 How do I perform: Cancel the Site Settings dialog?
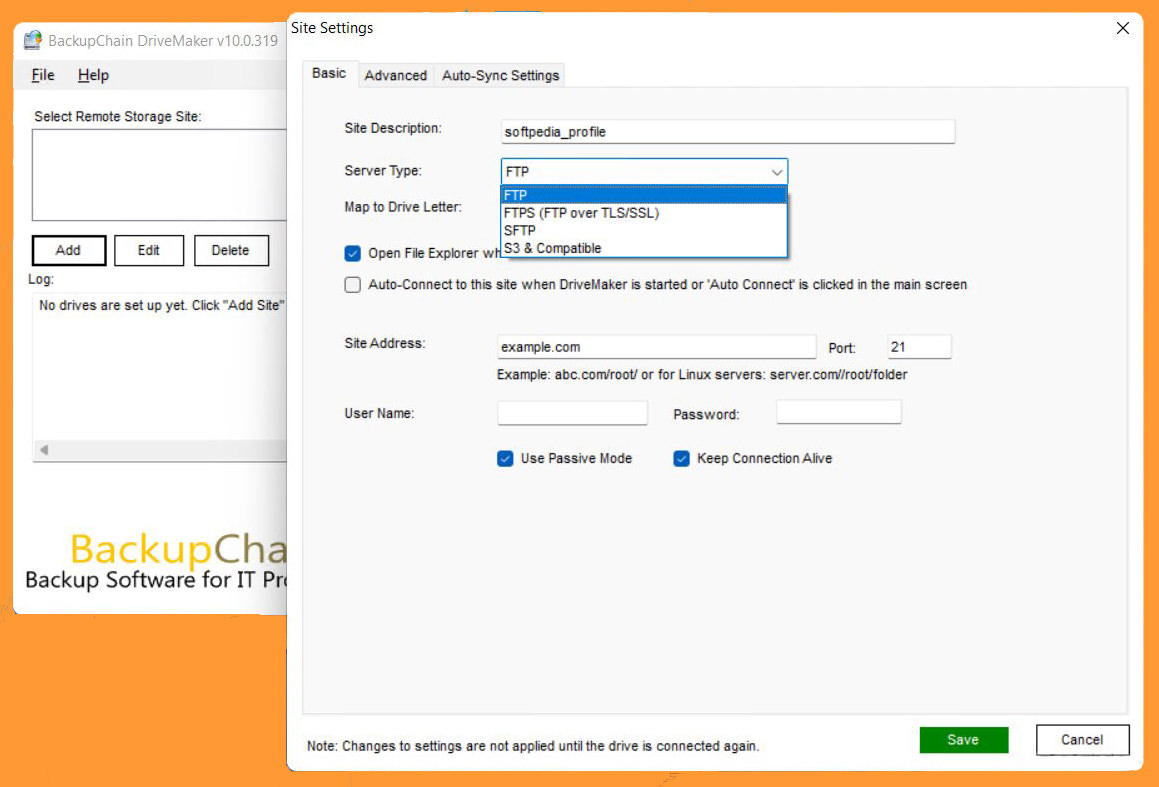coord(1082,740)
